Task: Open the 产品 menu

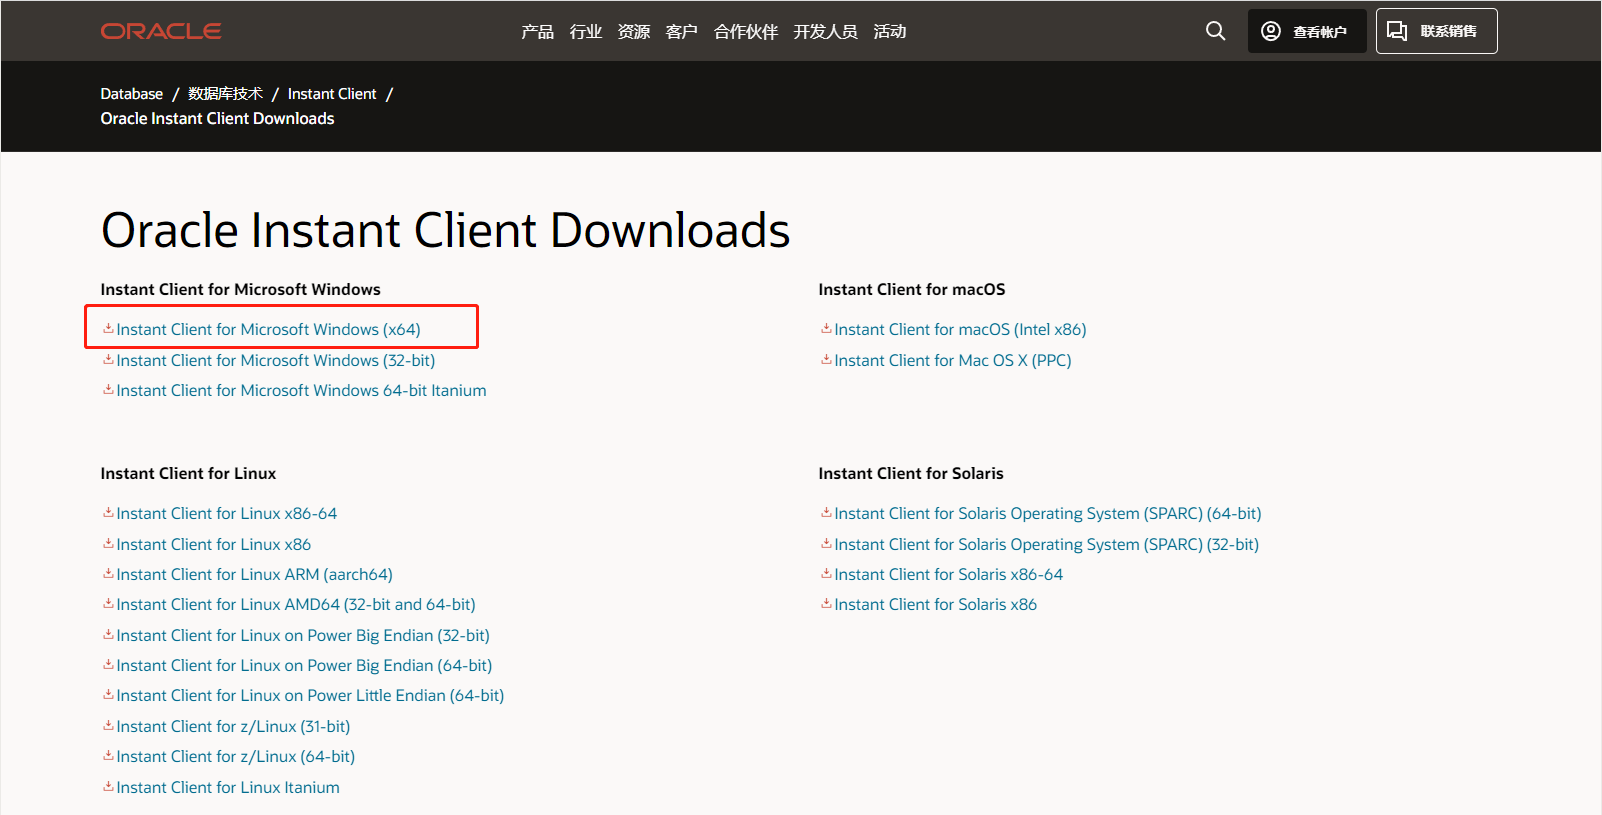Action: pos(537,32)
